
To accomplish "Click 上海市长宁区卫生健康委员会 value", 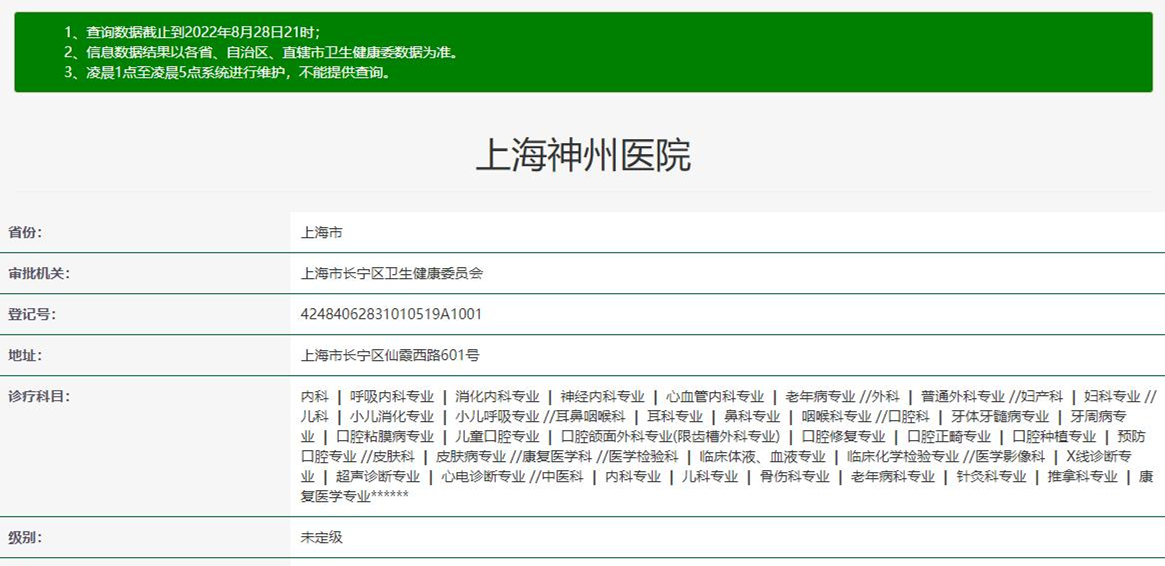I will 392,273.
